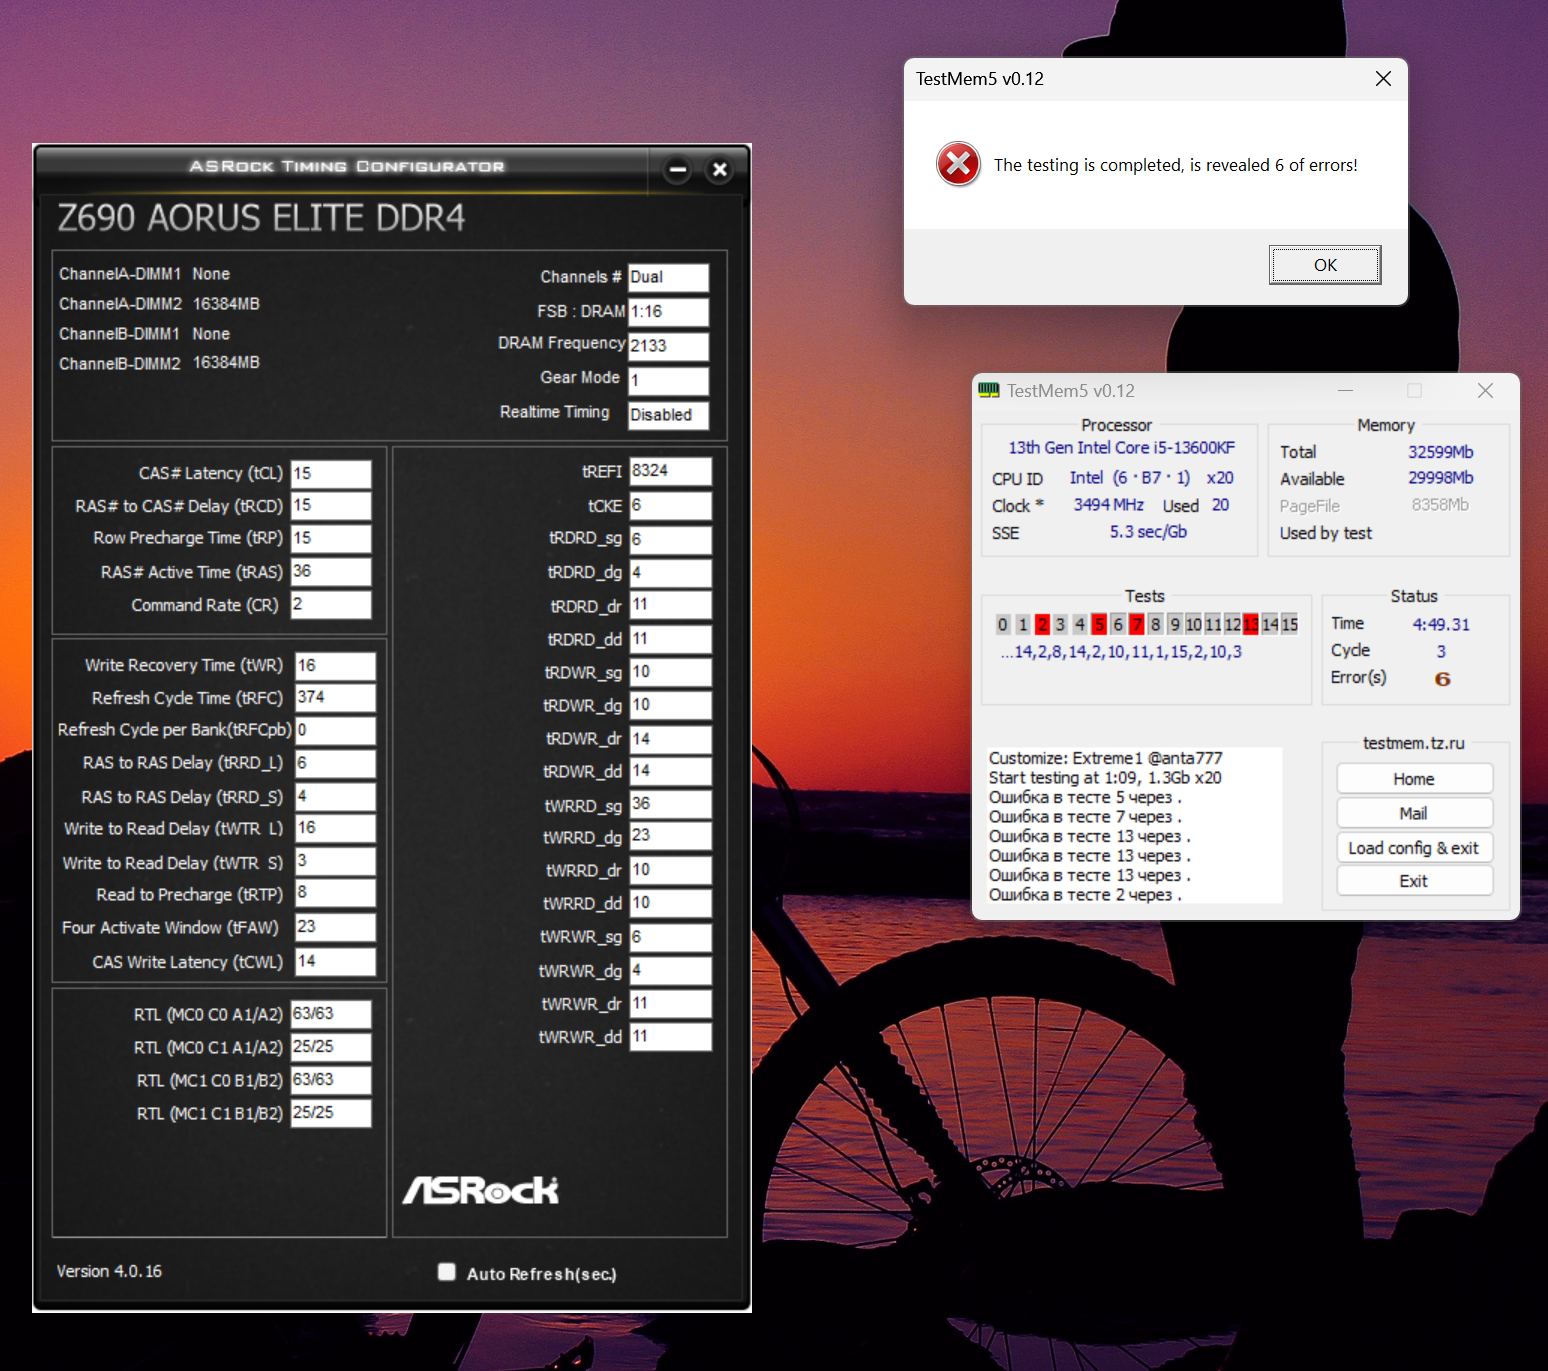1548x1371 pixels.
Task: Click "Version 4.0.16" in the configurator
Action: (109, 1271)
